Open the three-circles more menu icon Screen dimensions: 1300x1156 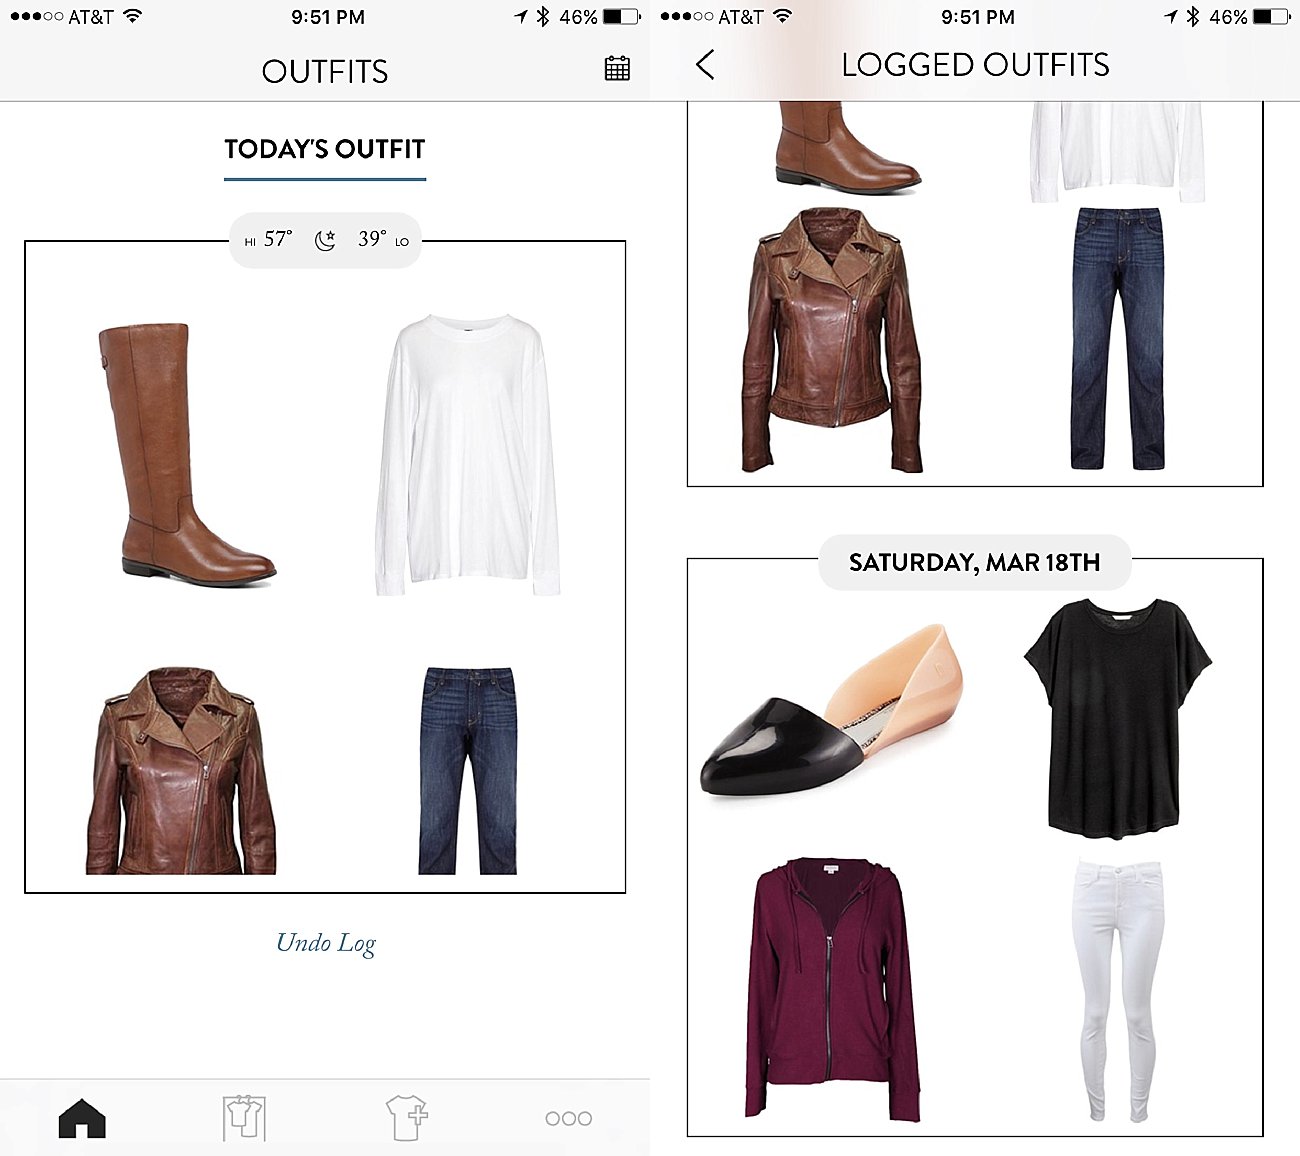click(568, 1118)
